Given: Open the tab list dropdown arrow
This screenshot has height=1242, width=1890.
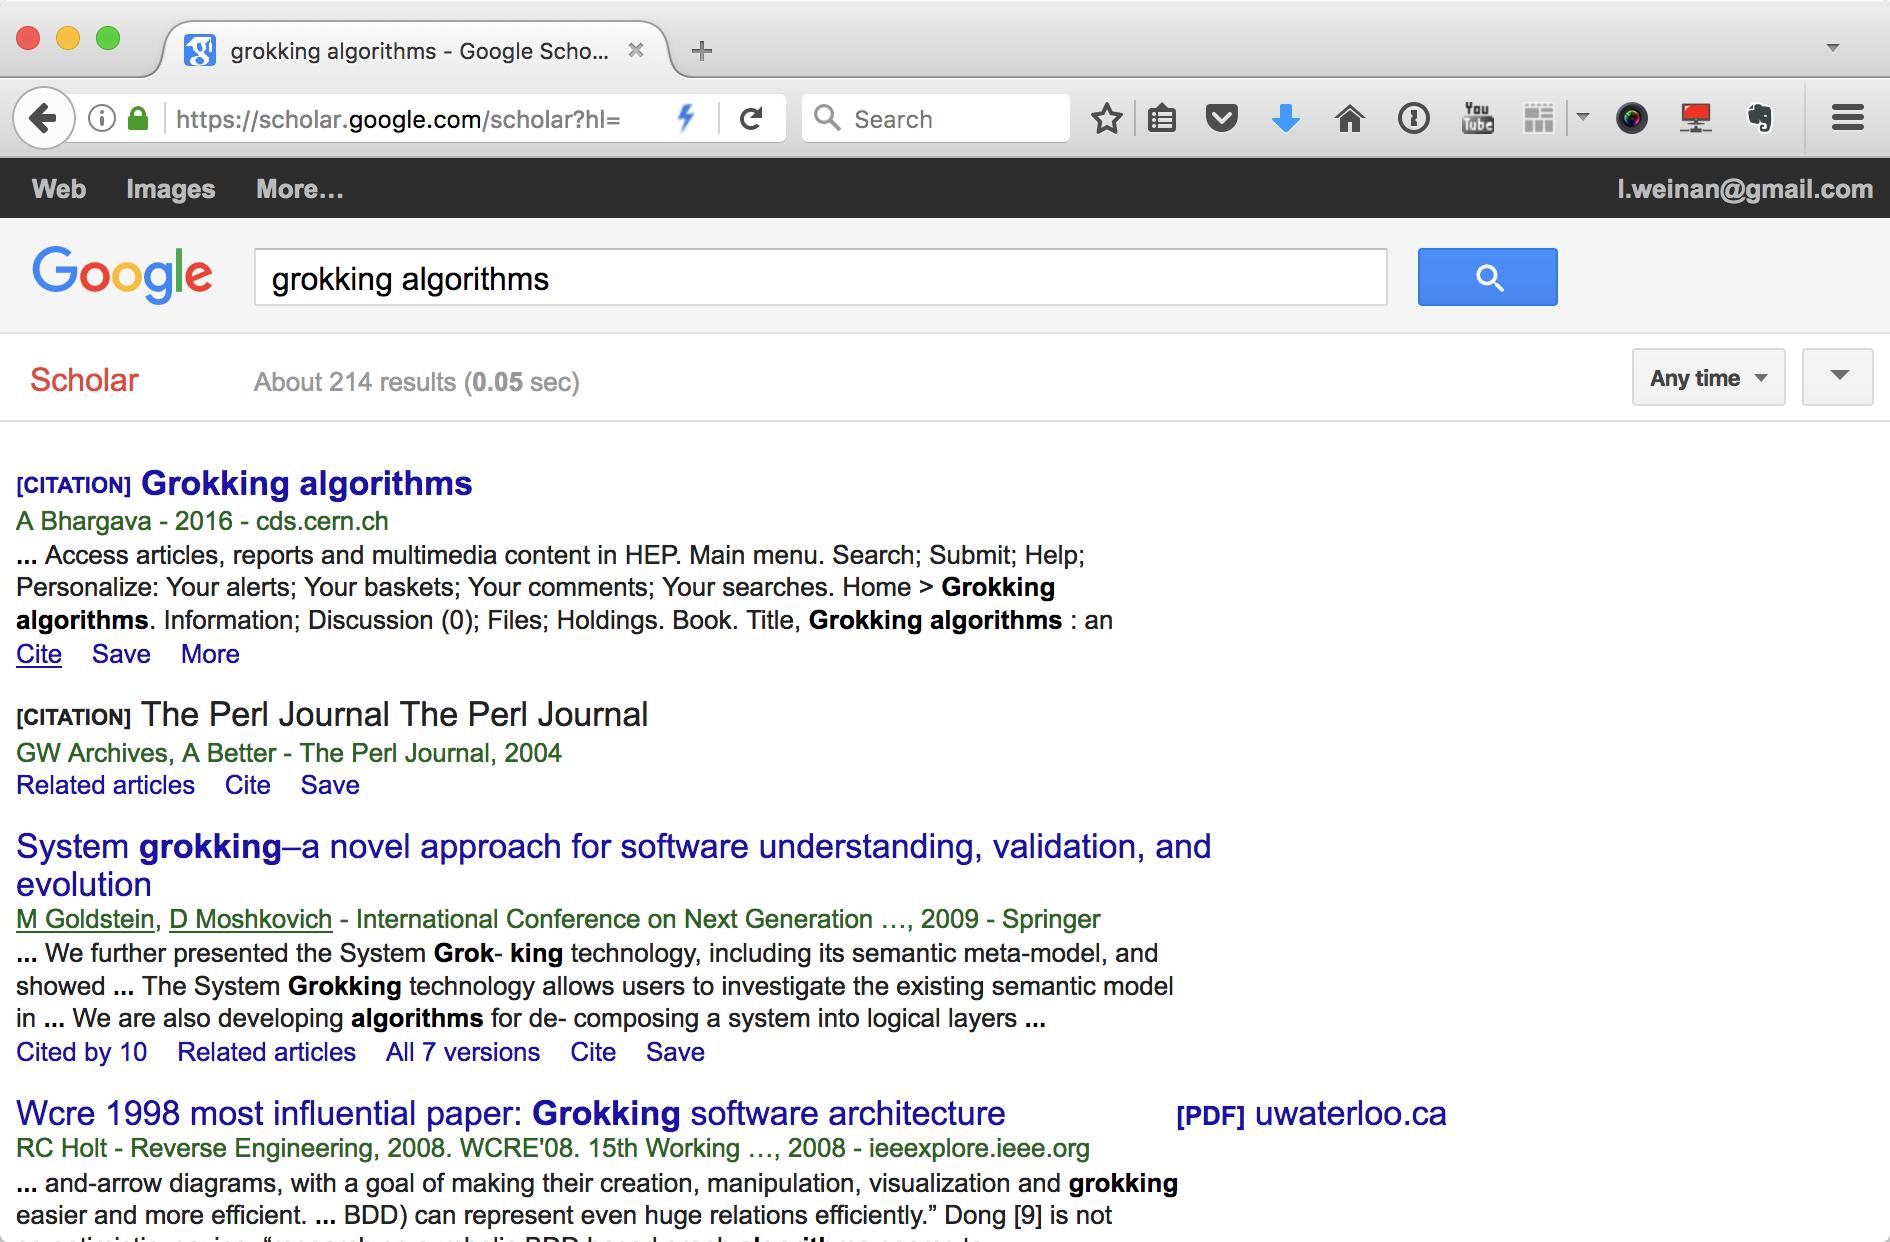Looking at the screenshot, I should (1833, 48).
